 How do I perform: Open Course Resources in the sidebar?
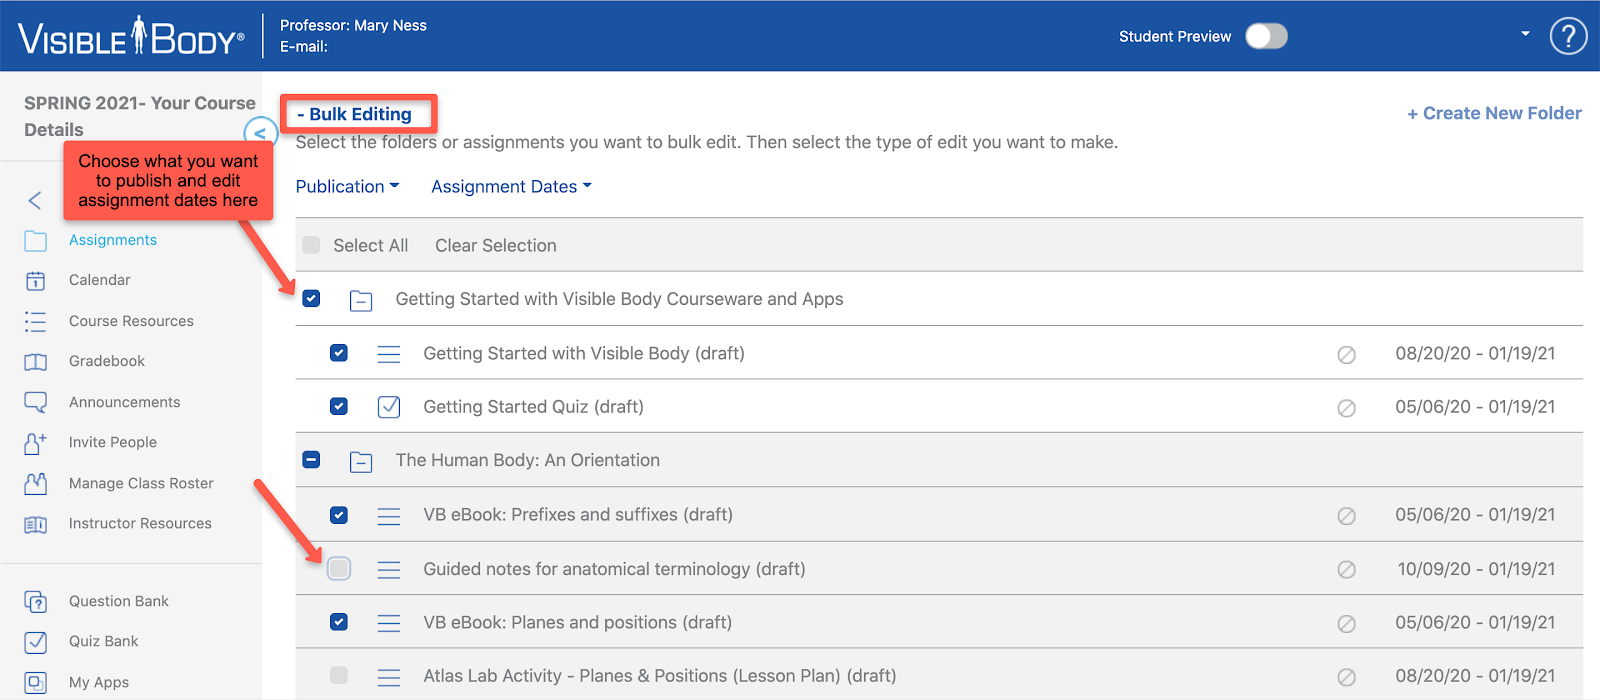[x=131, y=321]
